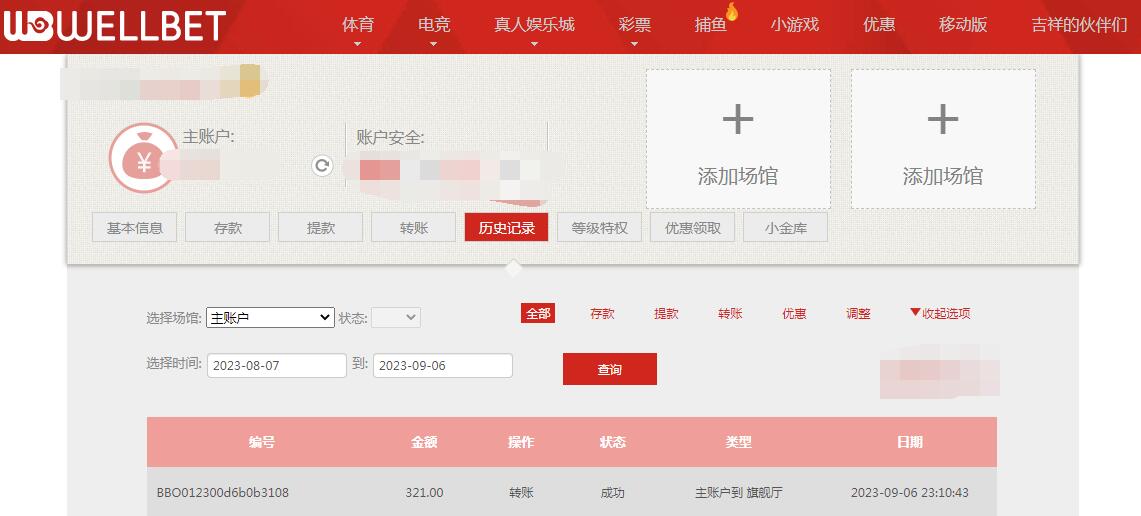
Task: Click the 日期 column header
Action: click(910, 442)
